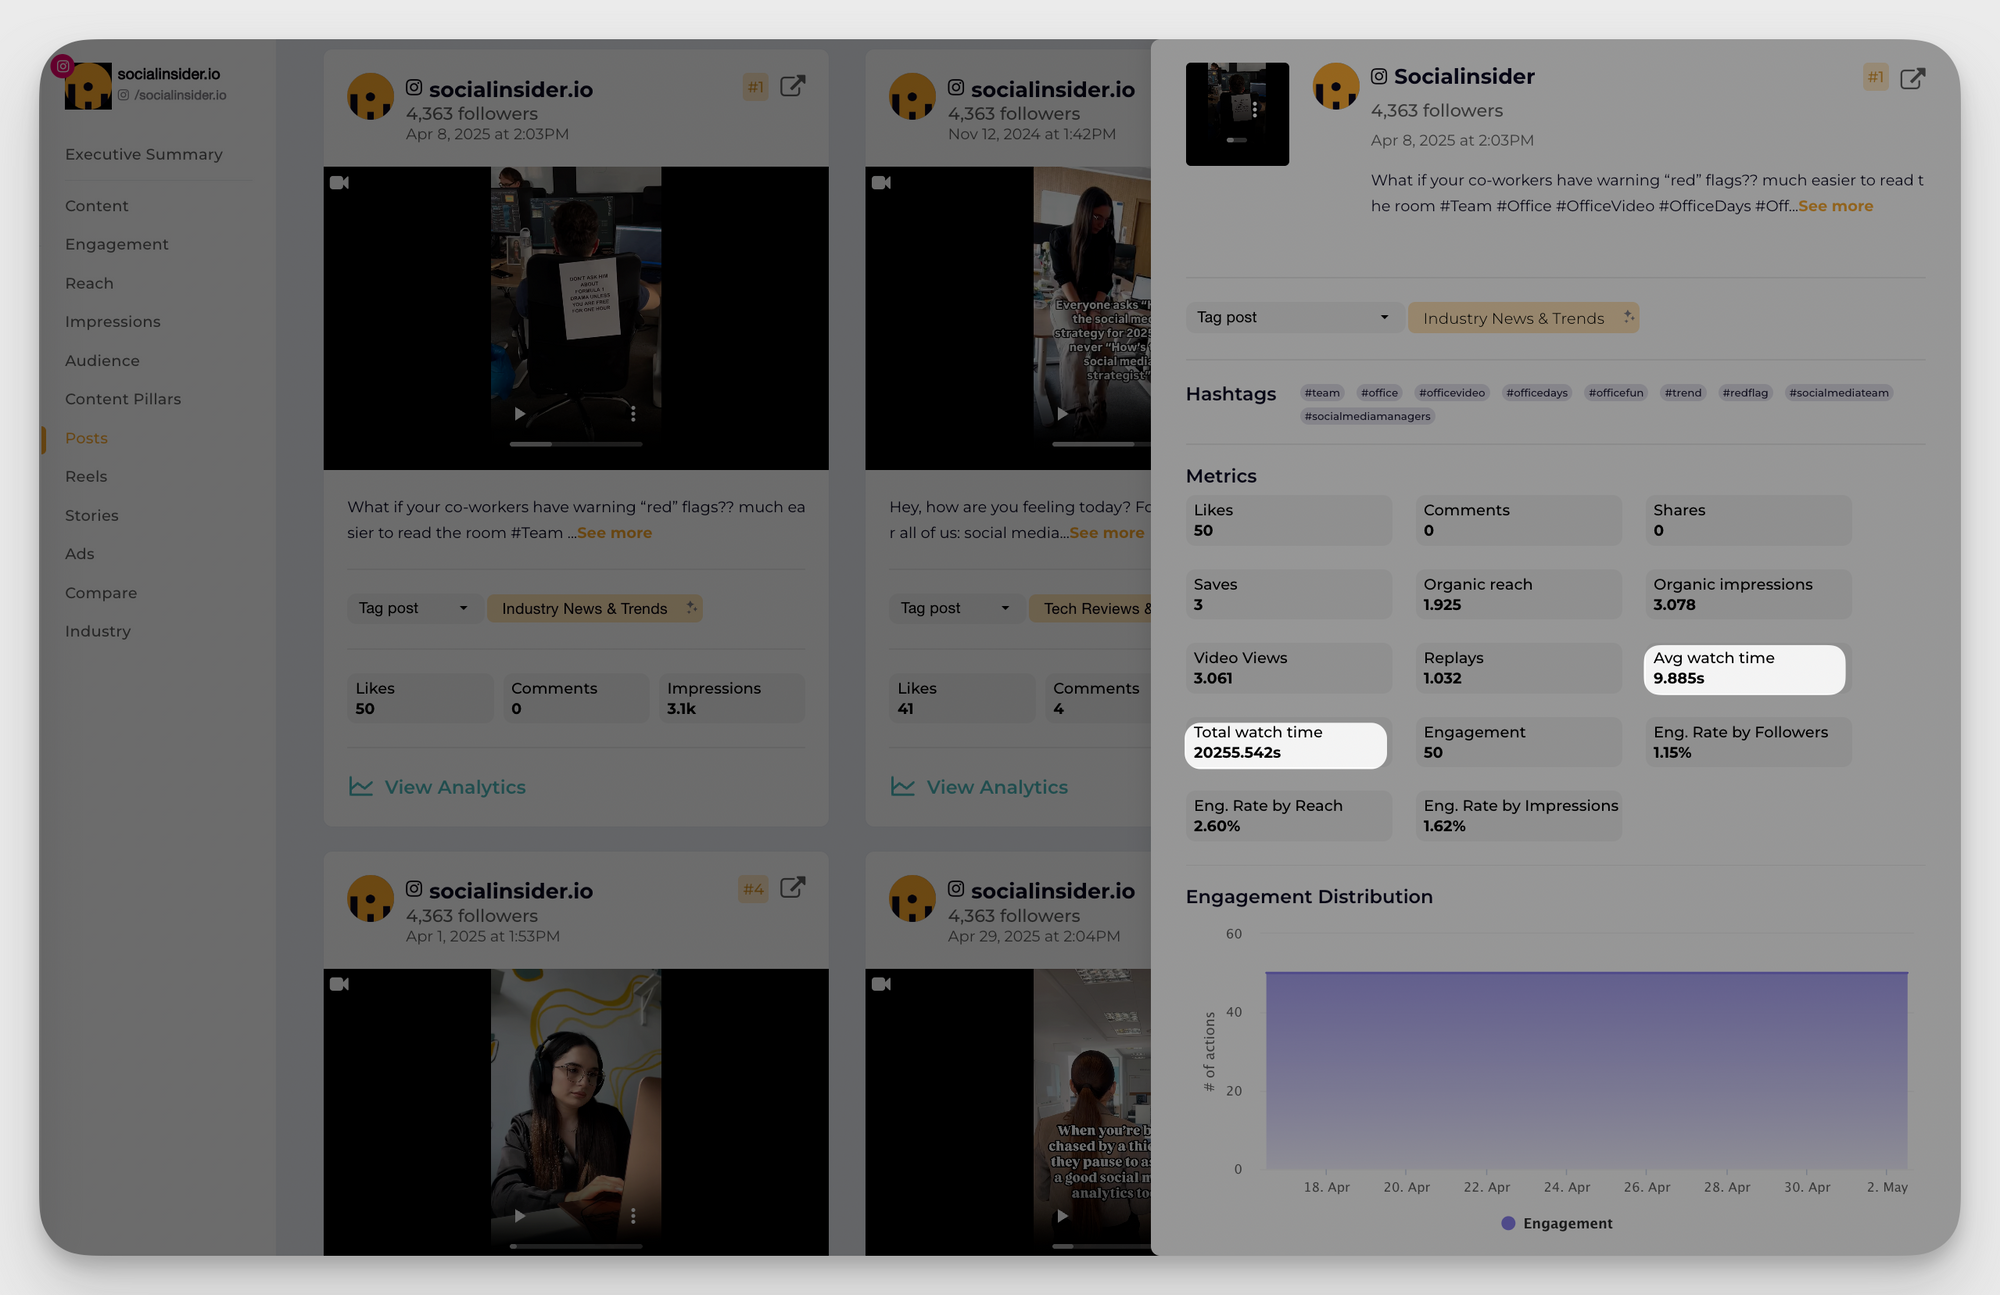2000x1295 pixels.
Task: Click avatar on Nov 12 post card
Action: [x=913, y=97]
